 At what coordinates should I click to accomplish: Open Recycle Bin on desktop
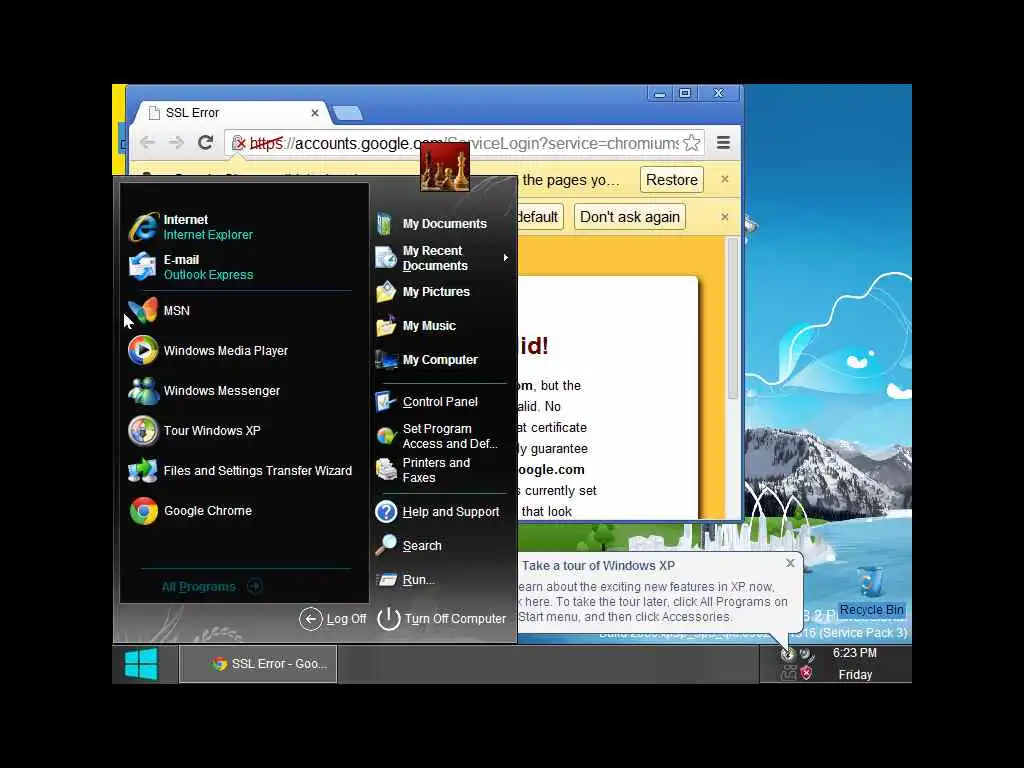871,592
